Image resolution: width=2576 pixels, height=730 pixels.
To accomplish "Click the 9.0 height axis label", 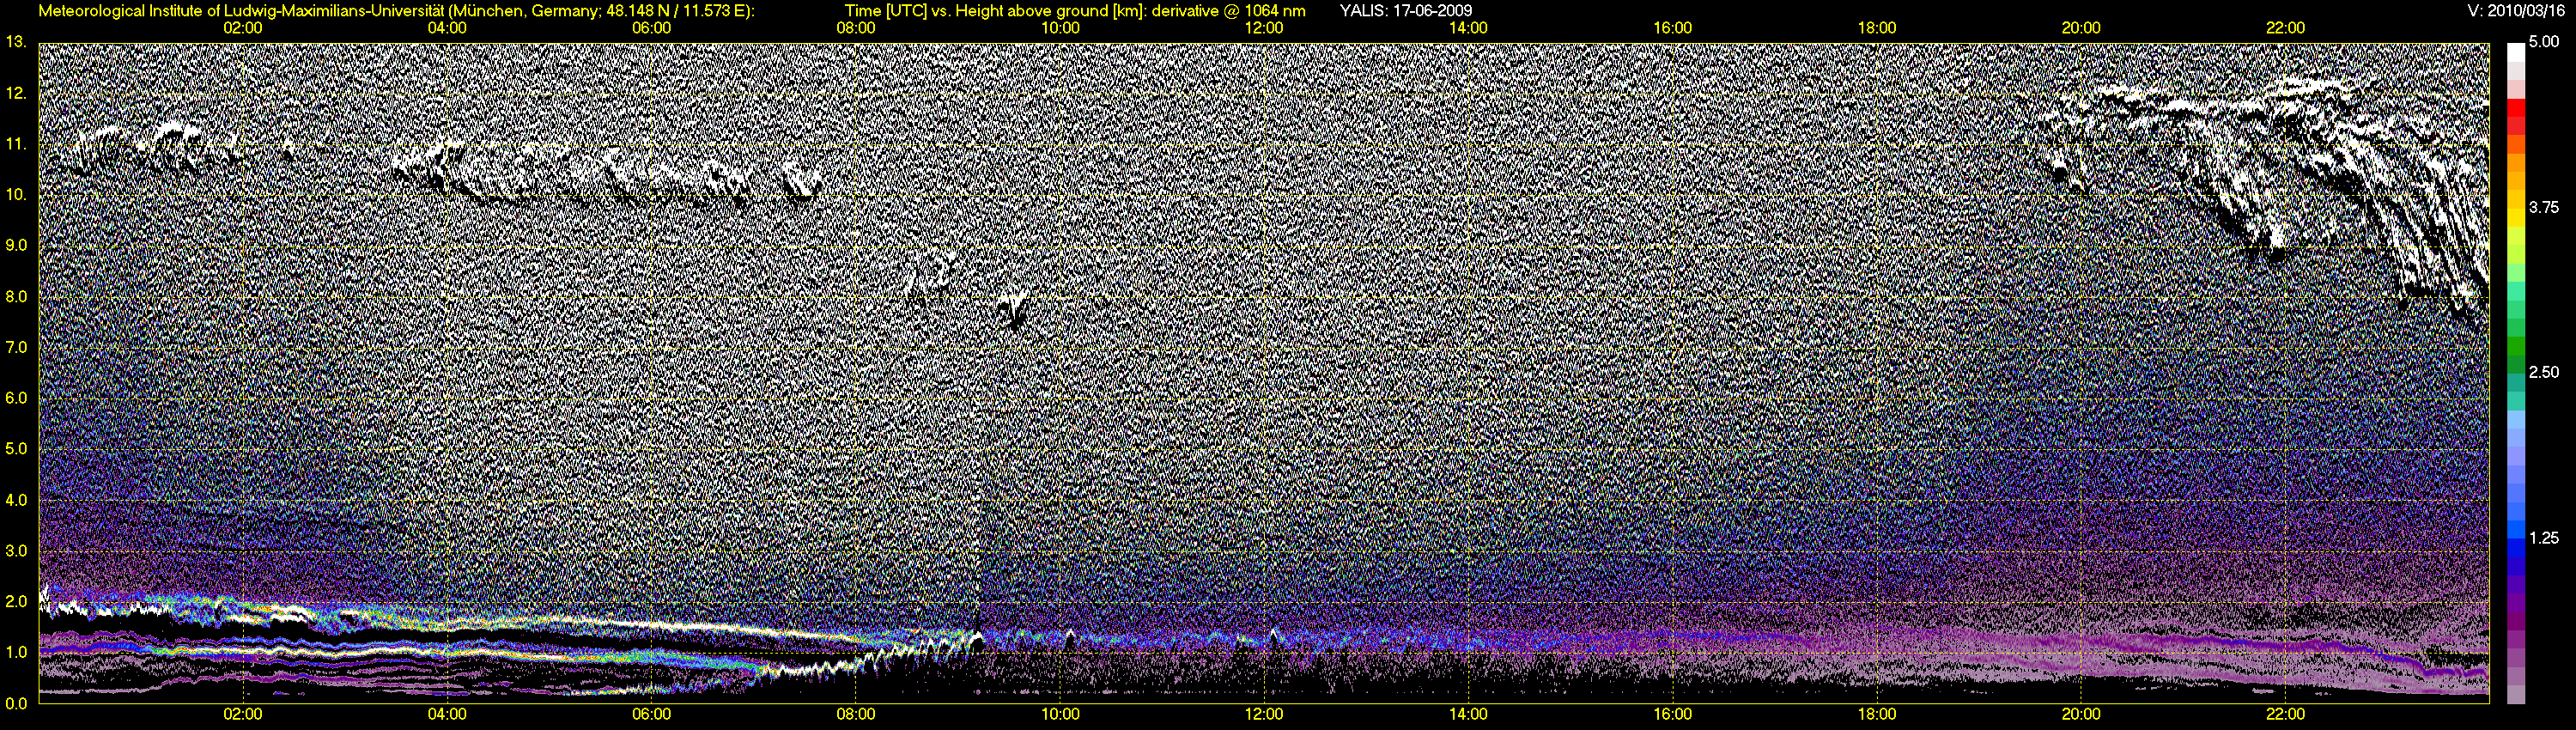I will pyautogui.click(x=15, y=245).
